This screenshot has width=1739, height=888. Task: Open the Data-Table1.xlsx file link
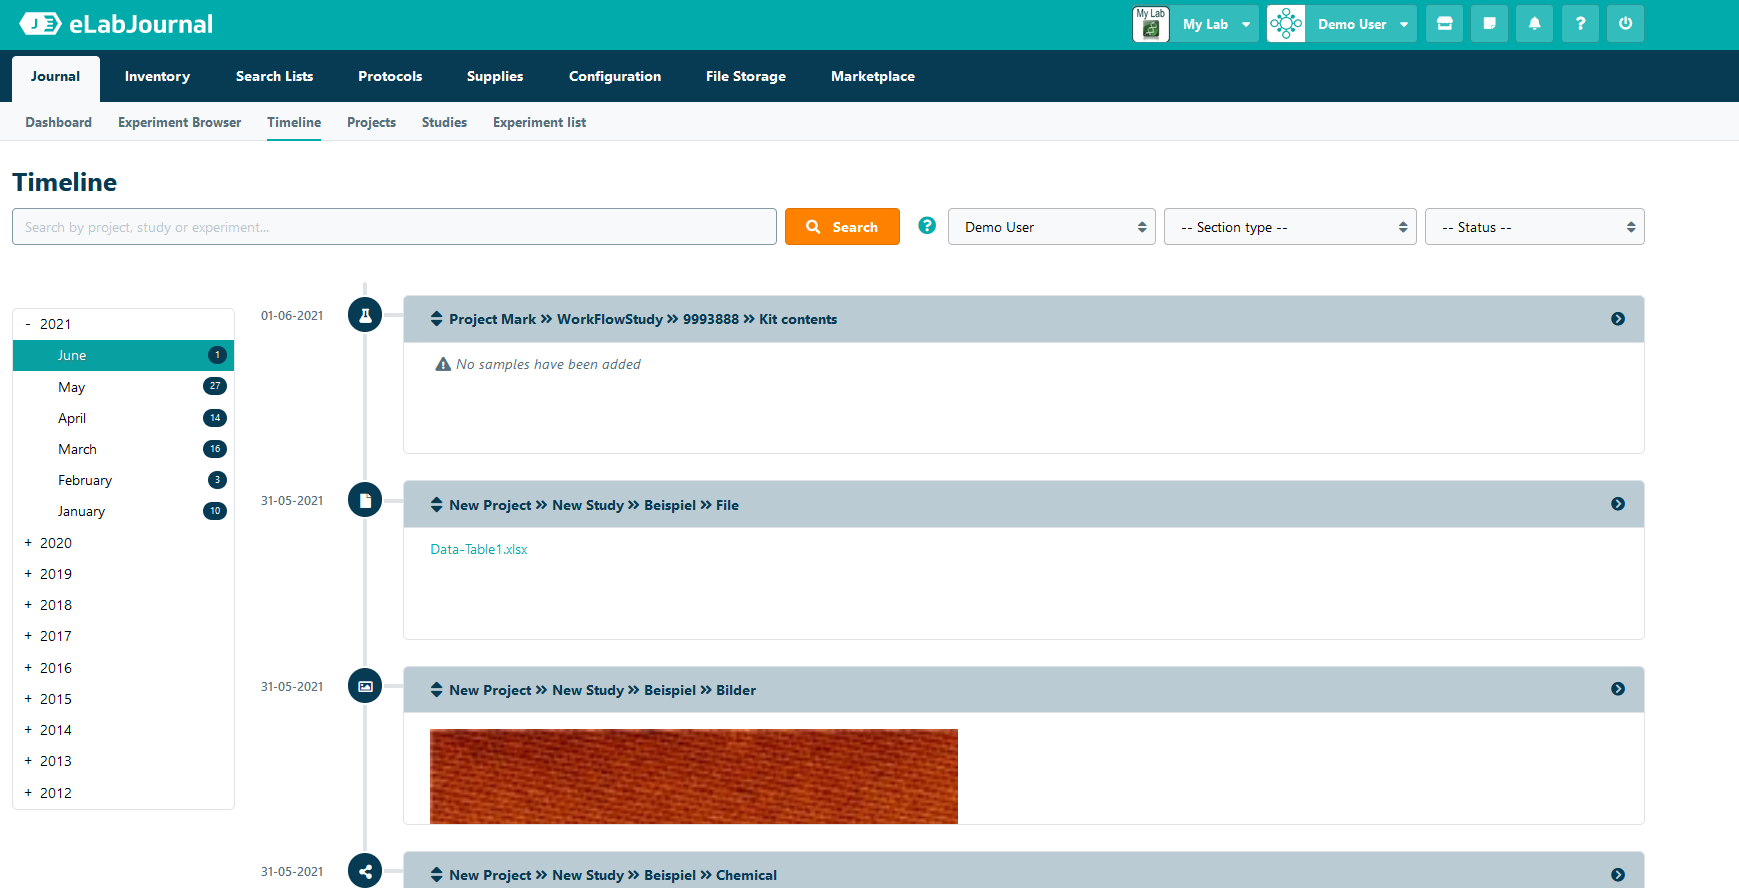click(x=479, y=549)
